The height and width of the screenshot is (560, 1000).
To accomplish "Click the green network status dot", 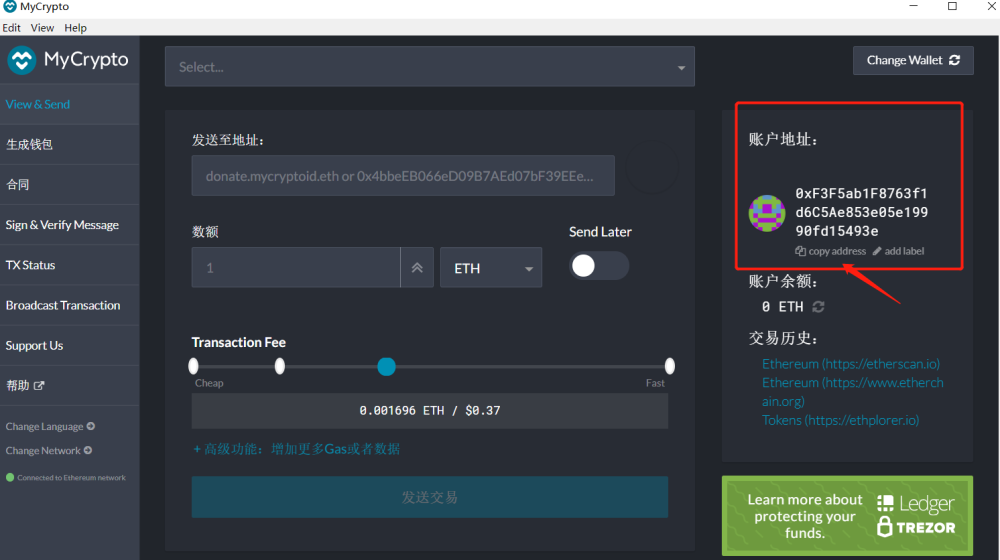I will [10, 477].
